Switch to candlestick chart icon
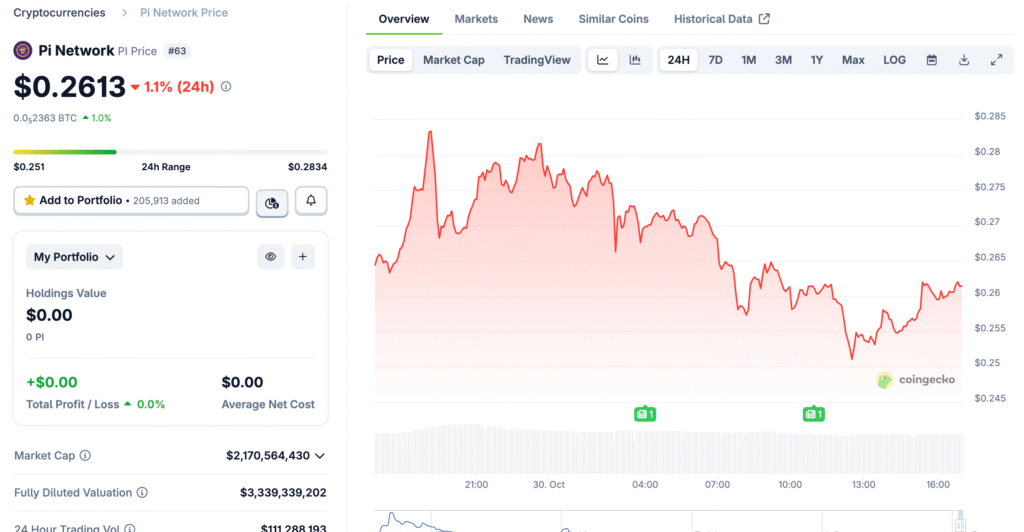Screen dimensions: 1024x532 (x=635, y=60)
